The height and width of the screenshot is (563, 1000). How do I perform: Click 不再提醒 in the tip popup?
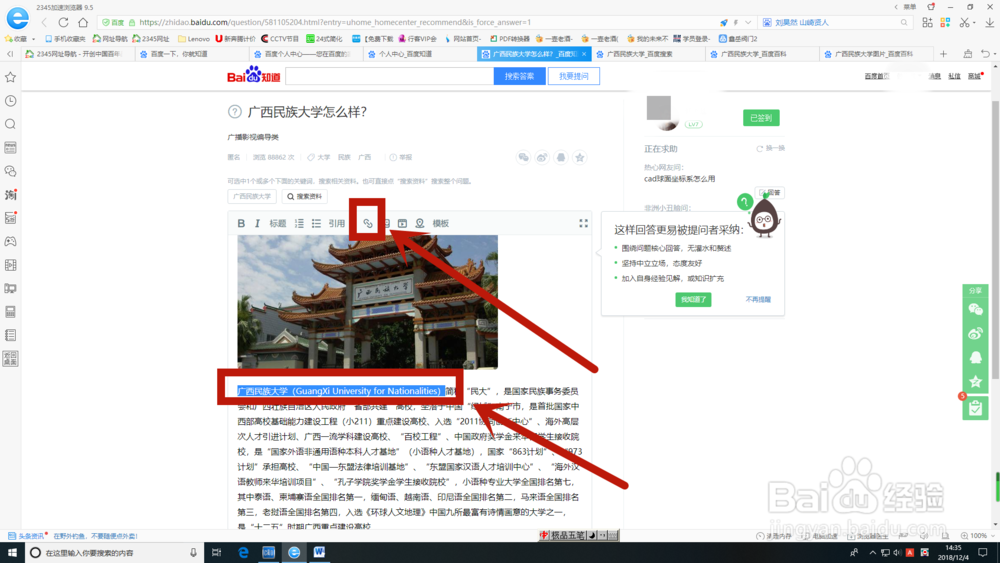(x=758, y=299)
